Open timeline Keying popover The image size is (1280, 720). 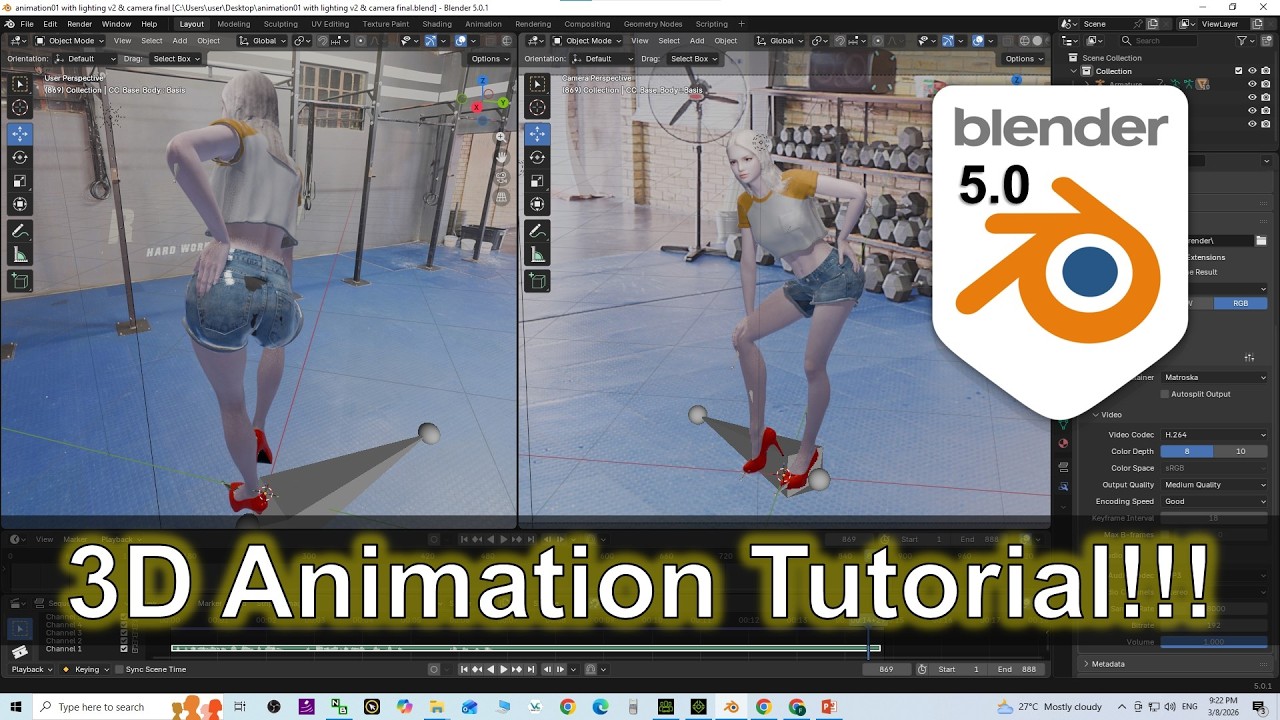click(x=87, y=669)
